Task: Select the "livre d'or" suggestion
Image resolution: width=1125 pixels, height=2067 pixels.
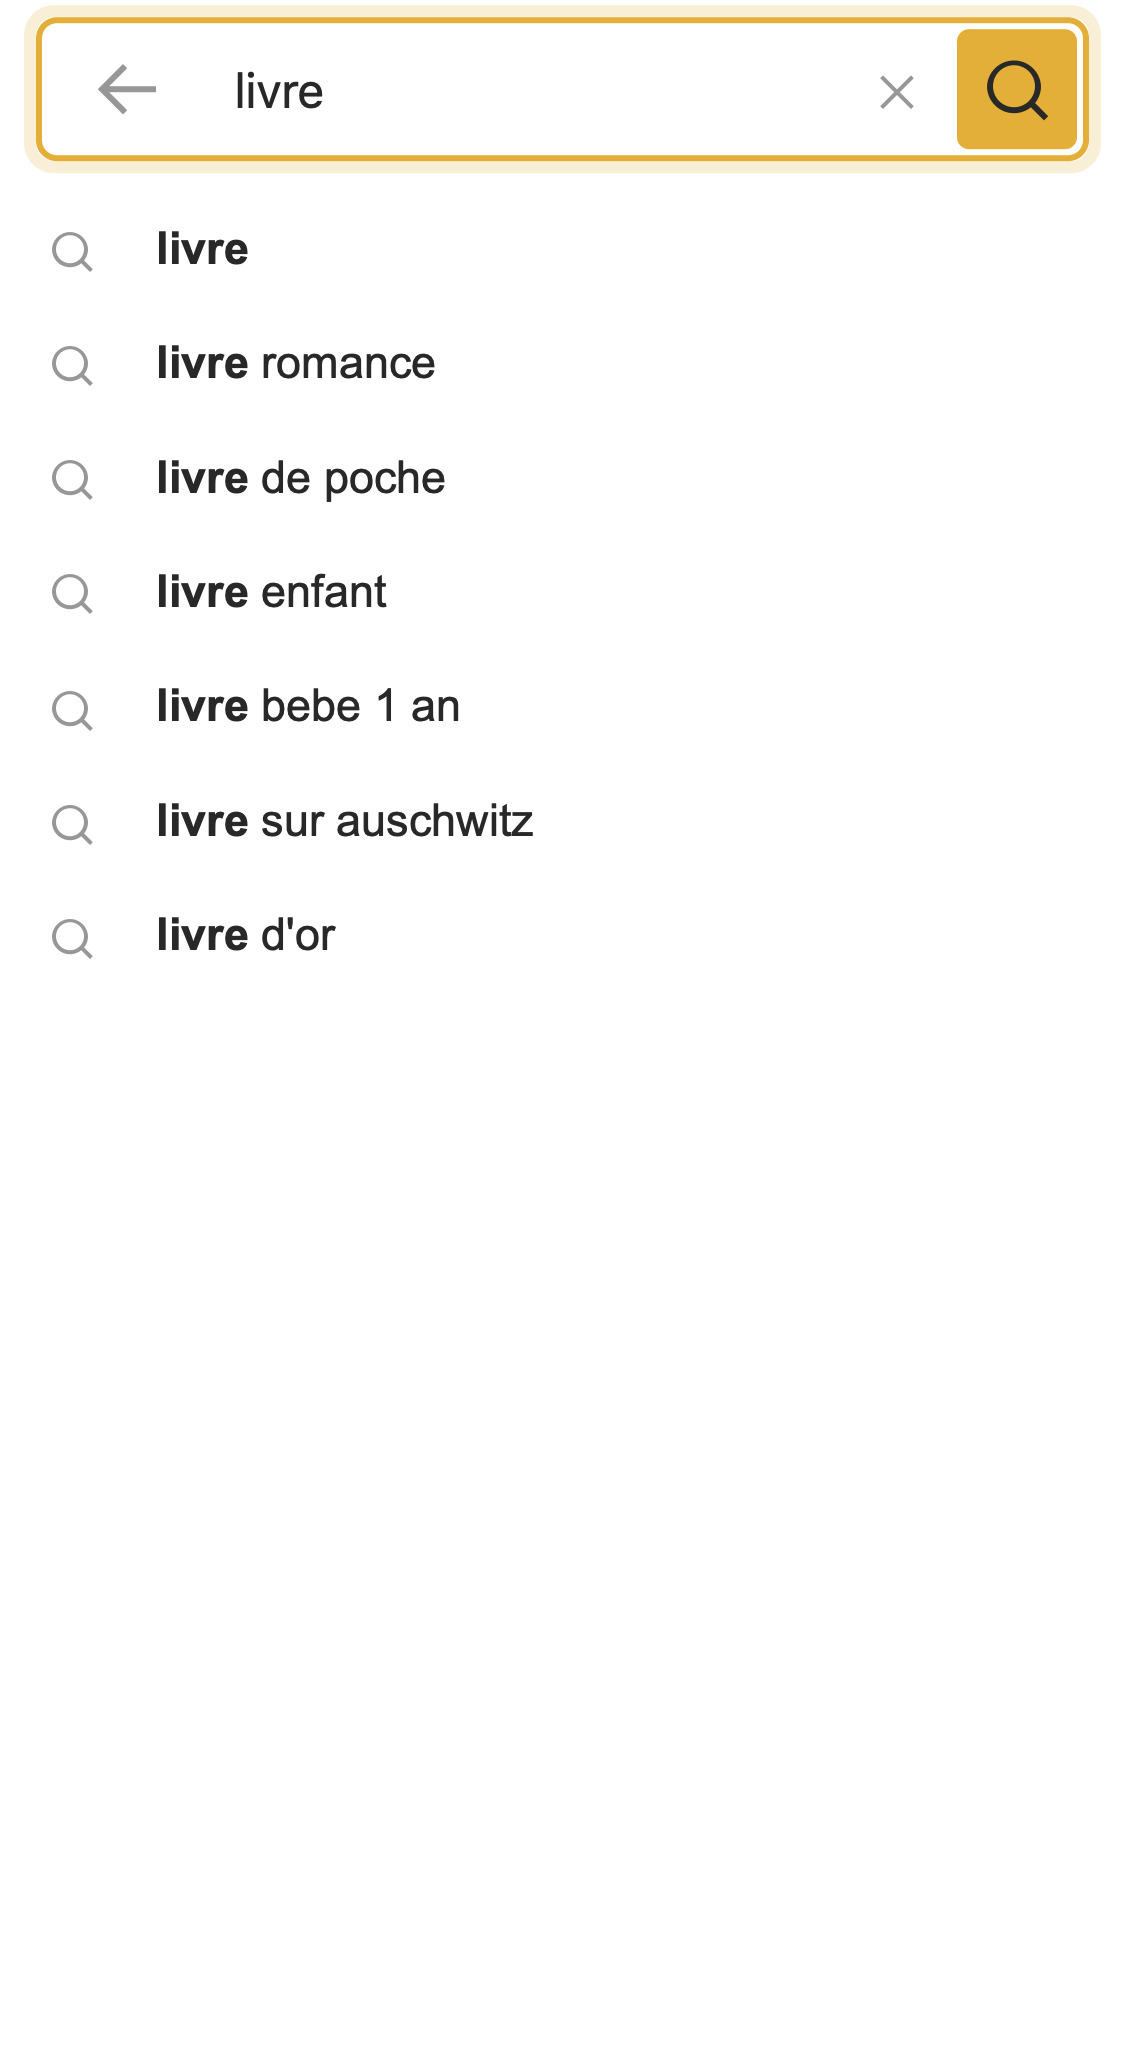Action: pyautogui.click(x=245, y=935)
